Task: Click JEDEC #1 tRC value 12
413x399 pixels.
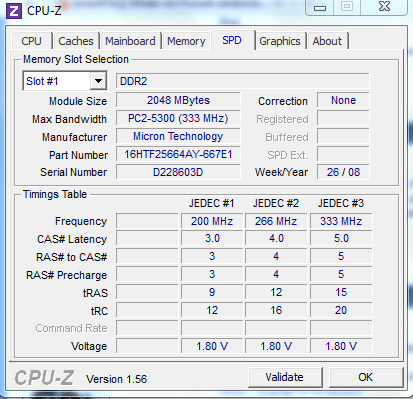Action: click(x=212, y=310)
